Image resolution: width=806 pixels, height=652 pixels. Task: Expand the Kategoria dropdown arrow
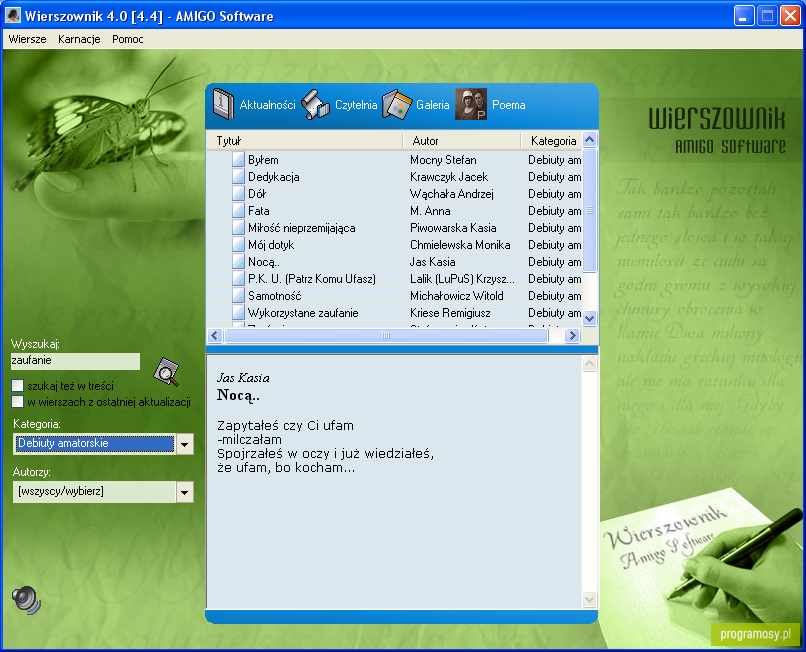185,444
